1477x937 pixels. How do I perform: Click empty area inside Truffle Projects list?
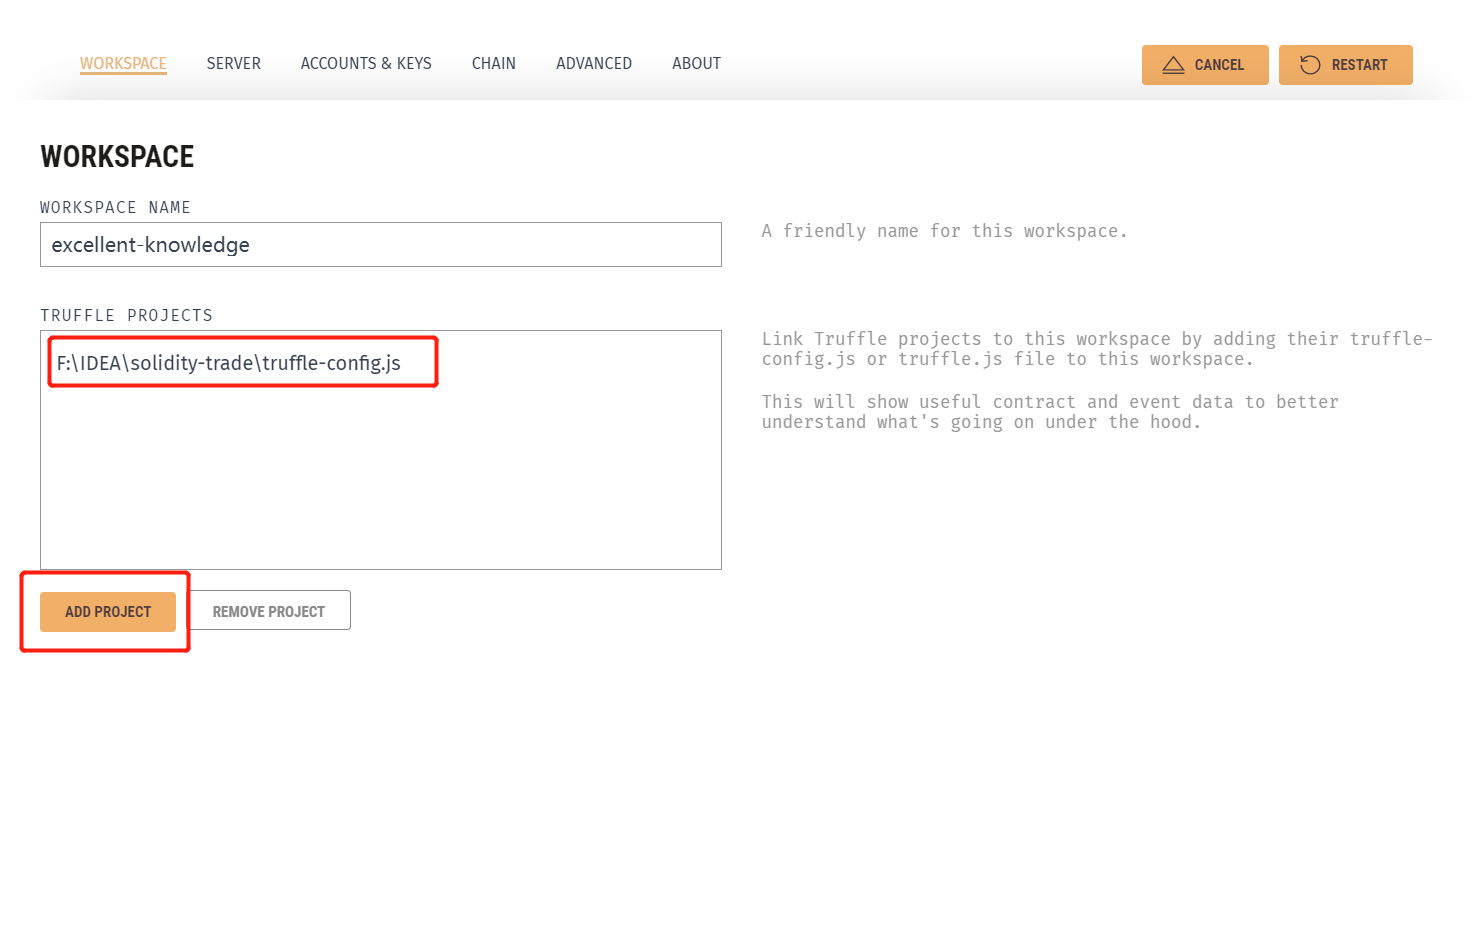380,480
